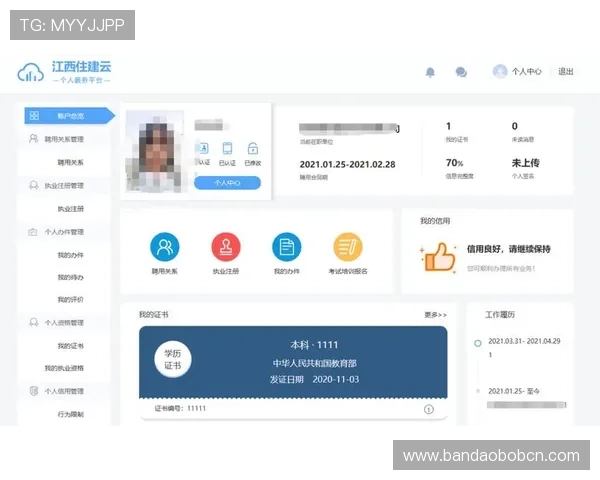Screen dimensions: 600x480
Task: Select timeline marker for 2021.03.31-2021.04.29
Action: tap(478, 343)
